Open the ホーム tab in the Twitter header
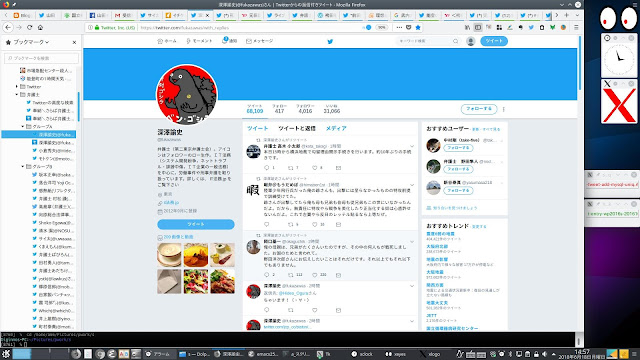This screenshot has height=360, width=640. [167, 41]
